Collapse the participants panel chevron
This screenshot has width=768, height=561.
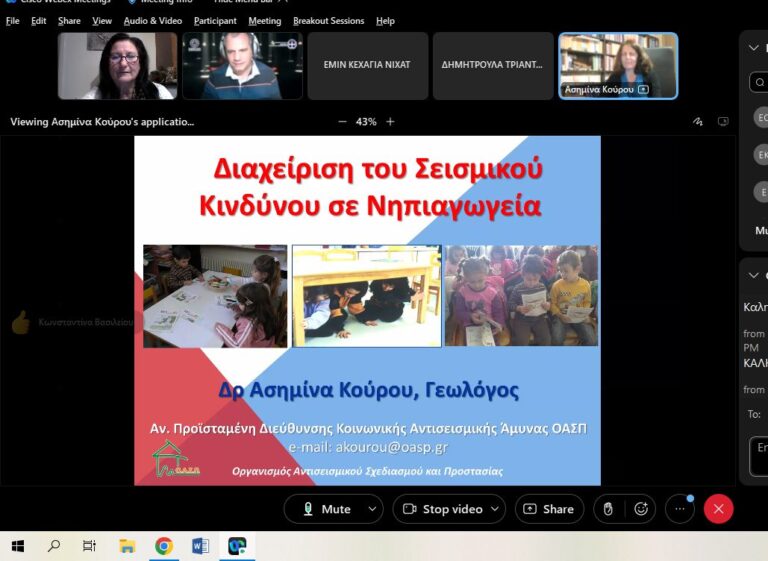point(755,47)
